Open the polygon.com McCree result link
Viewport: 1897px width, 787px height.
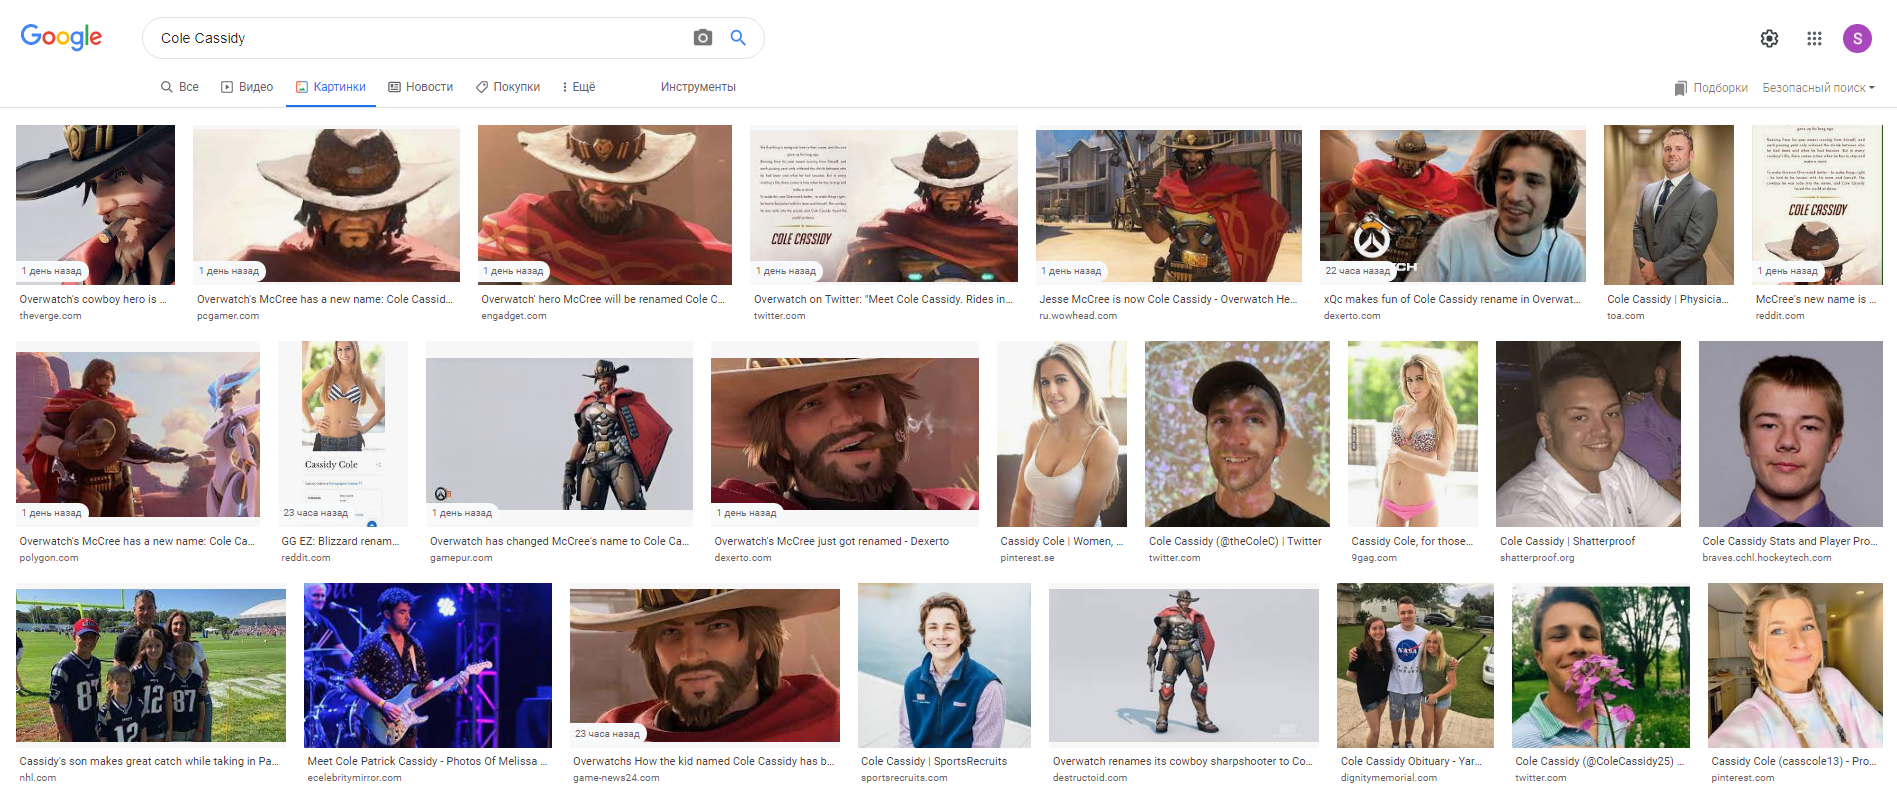click(x=137, y=541)
